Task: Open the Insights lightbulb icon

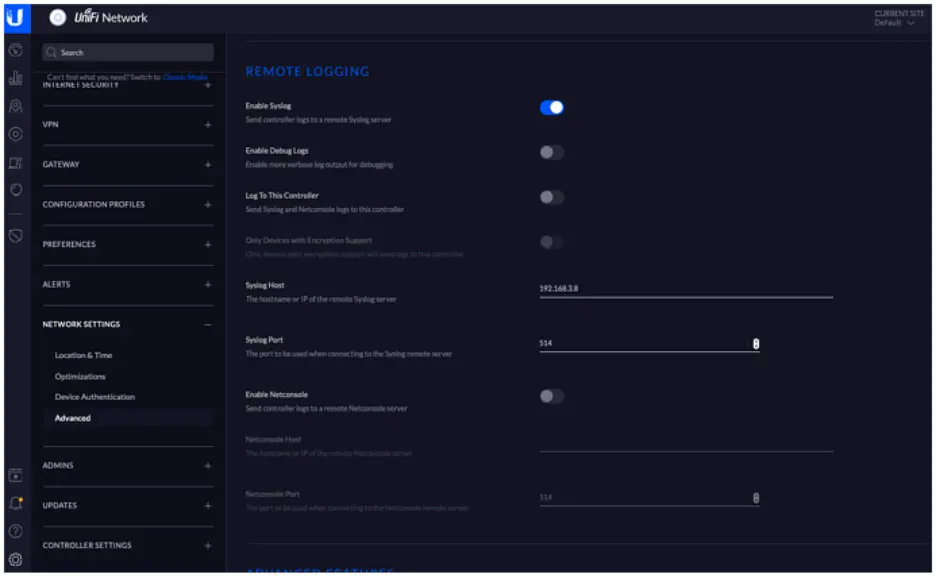Action: 16,190
